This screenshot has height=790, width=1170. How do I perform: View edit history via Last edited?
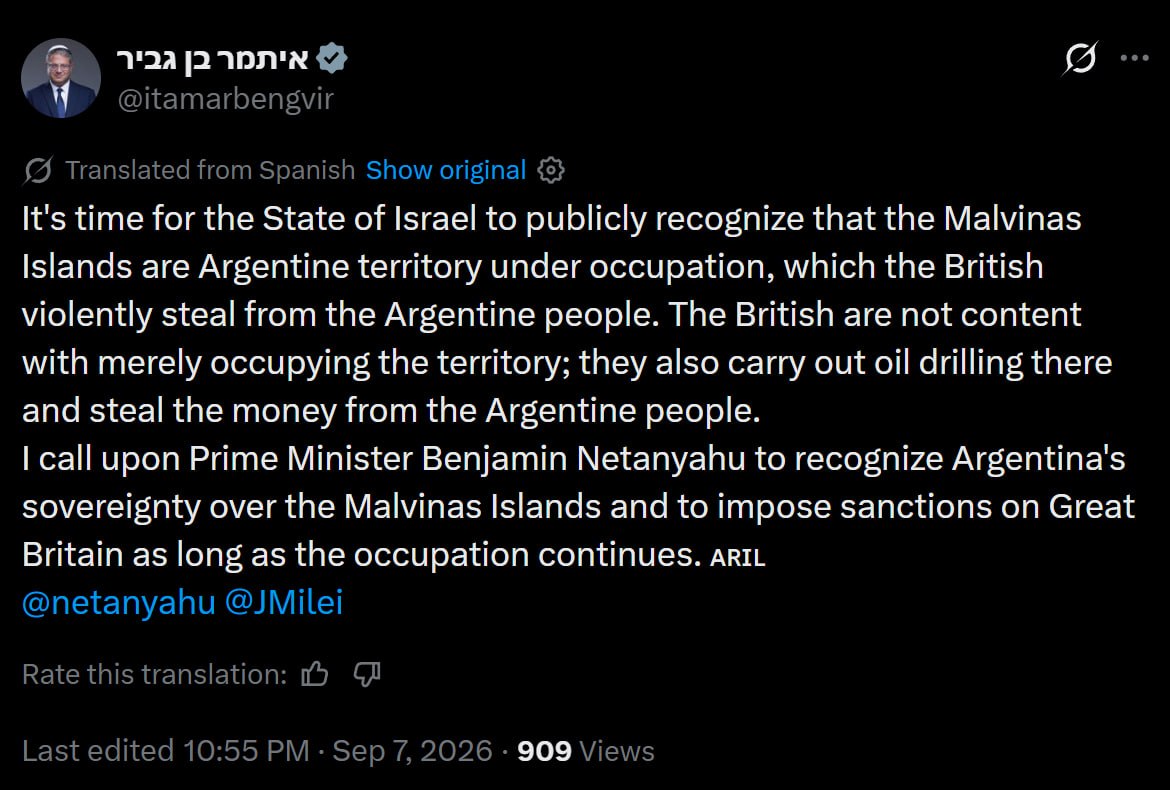pos(166,751)
